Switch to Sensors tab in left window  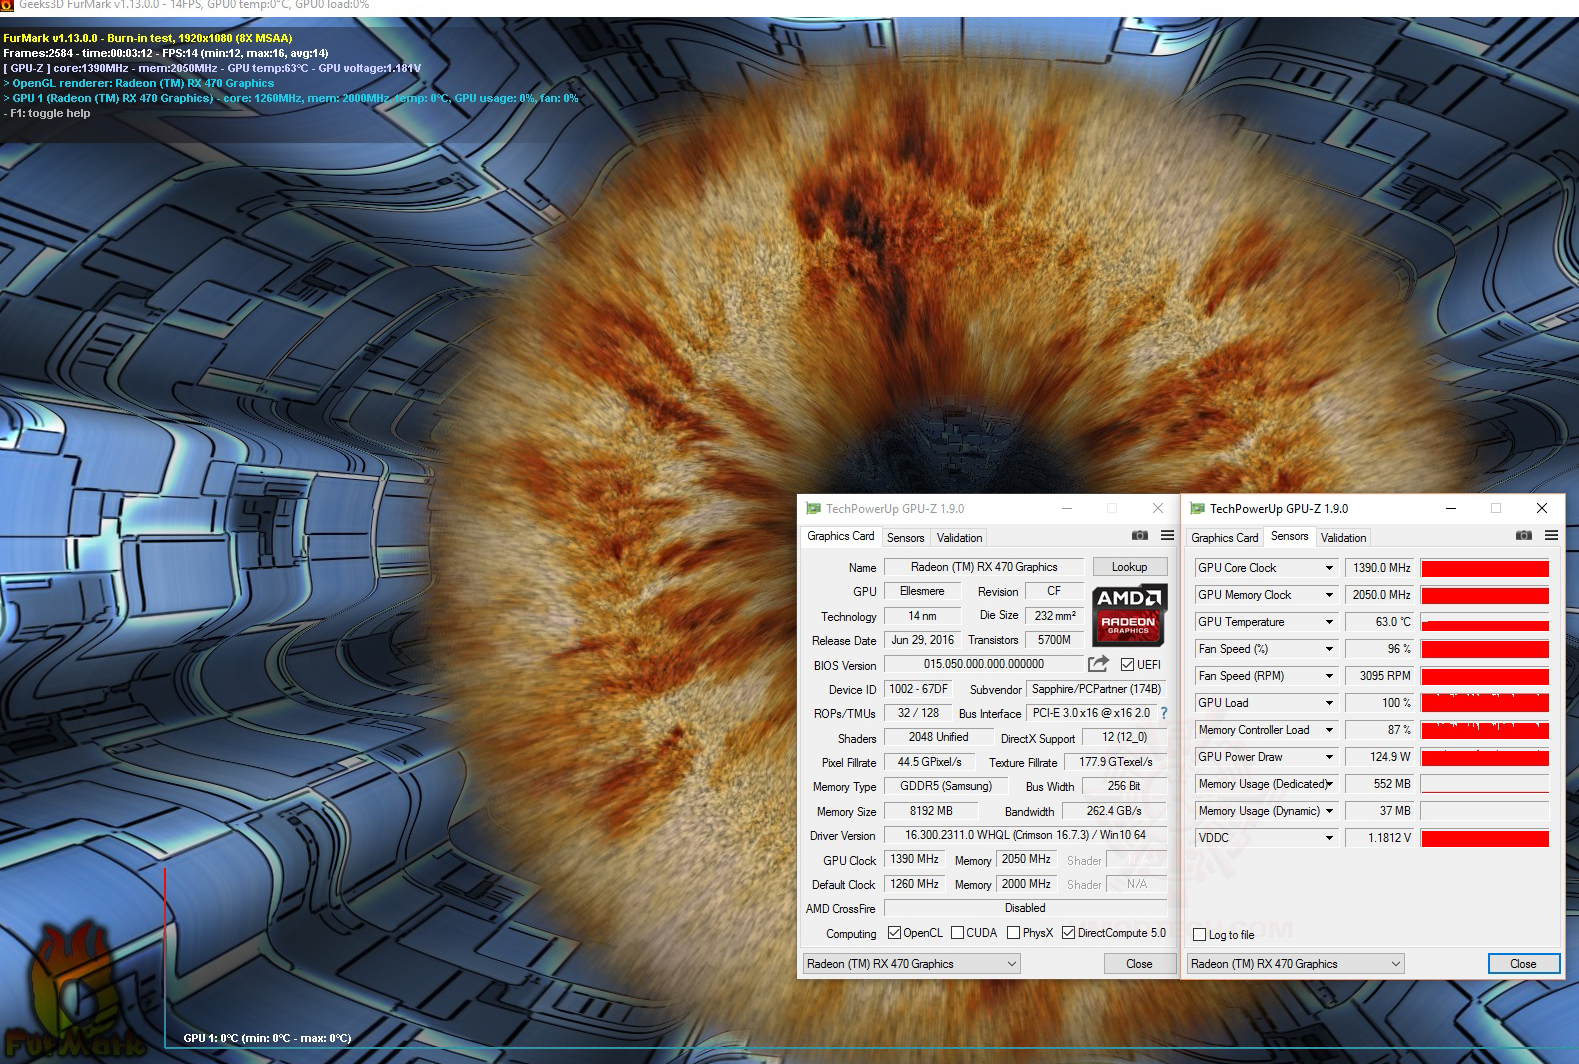click(905, 538)
